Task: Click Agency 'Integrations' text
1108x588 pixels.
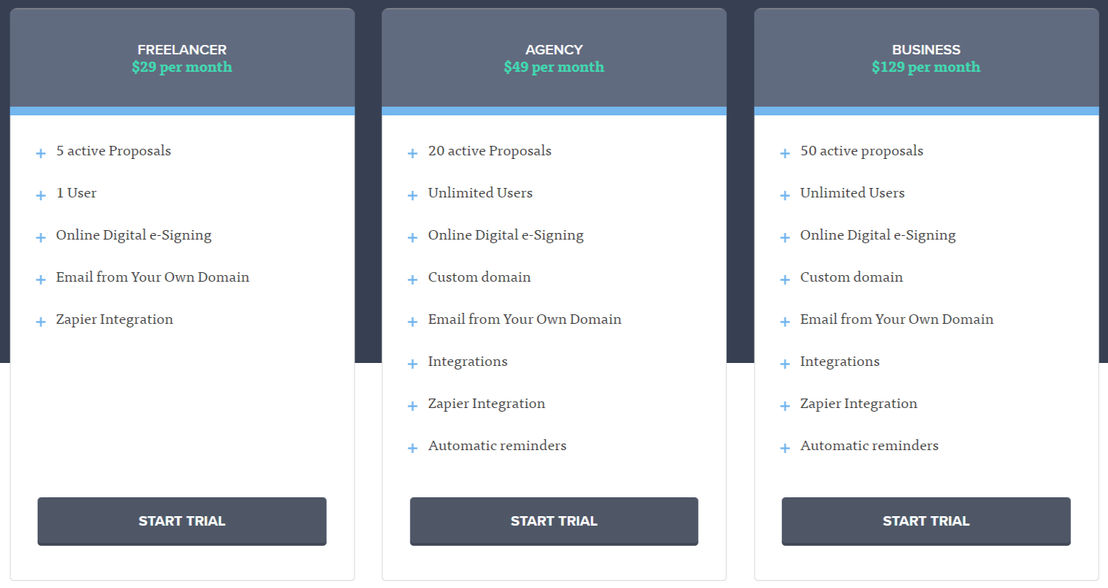Action: [468, 362]
